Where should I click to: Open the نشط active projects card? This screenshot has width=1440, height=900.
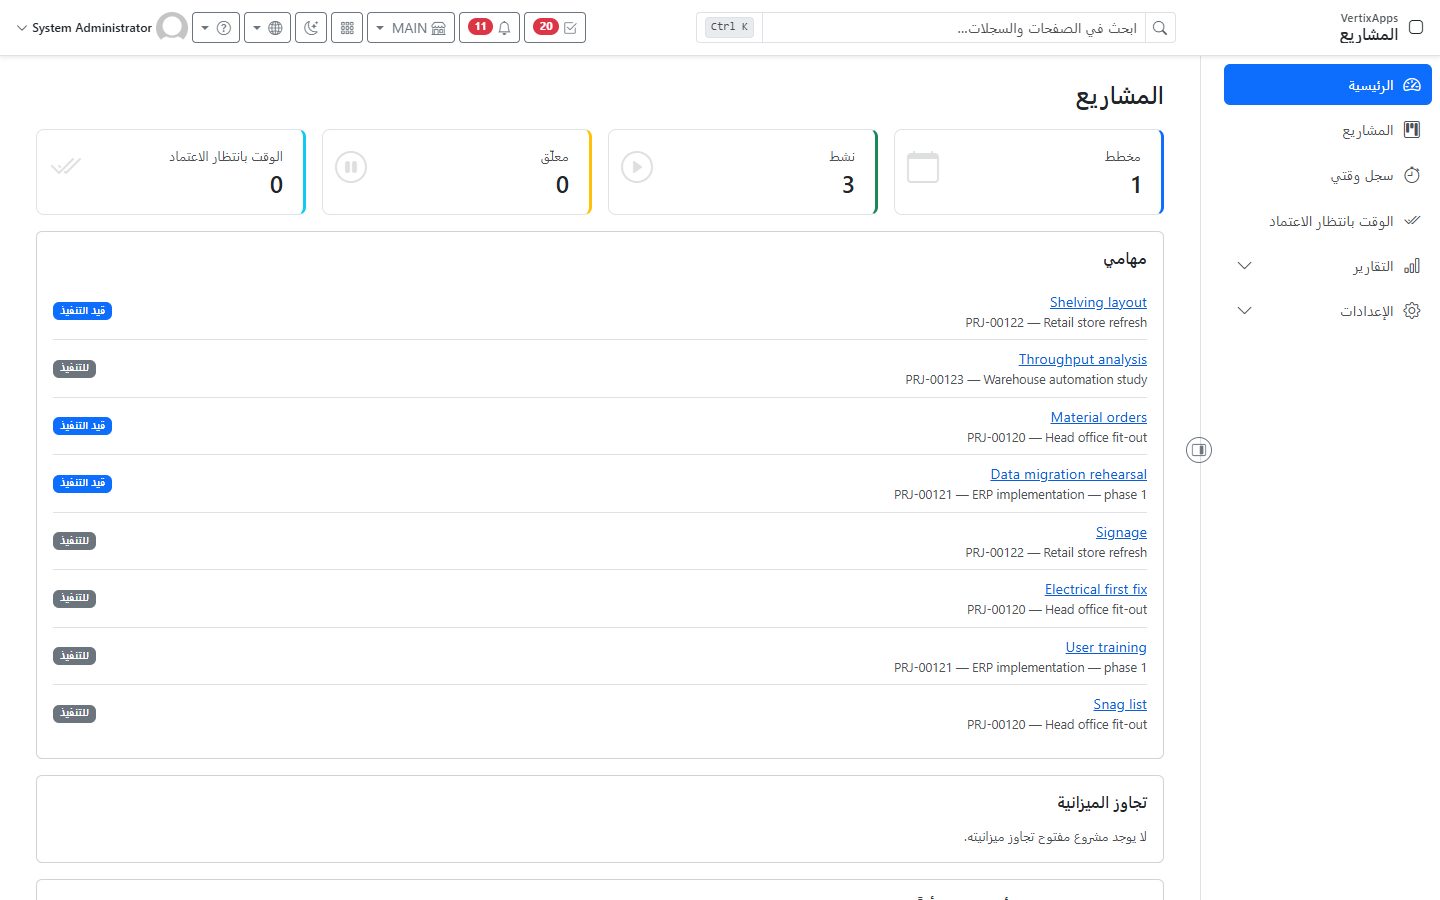point(743,172)
